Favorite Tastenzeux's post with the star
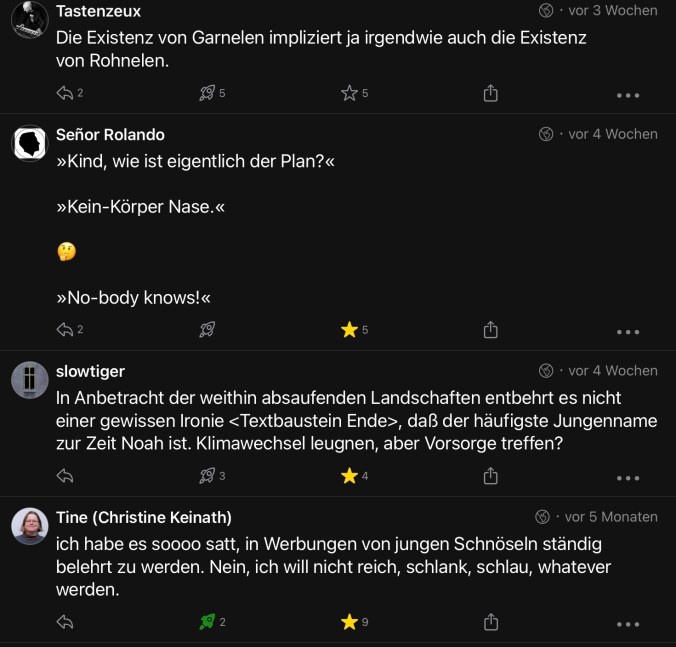This screenshot has width=676, height=647. [349, 93]
